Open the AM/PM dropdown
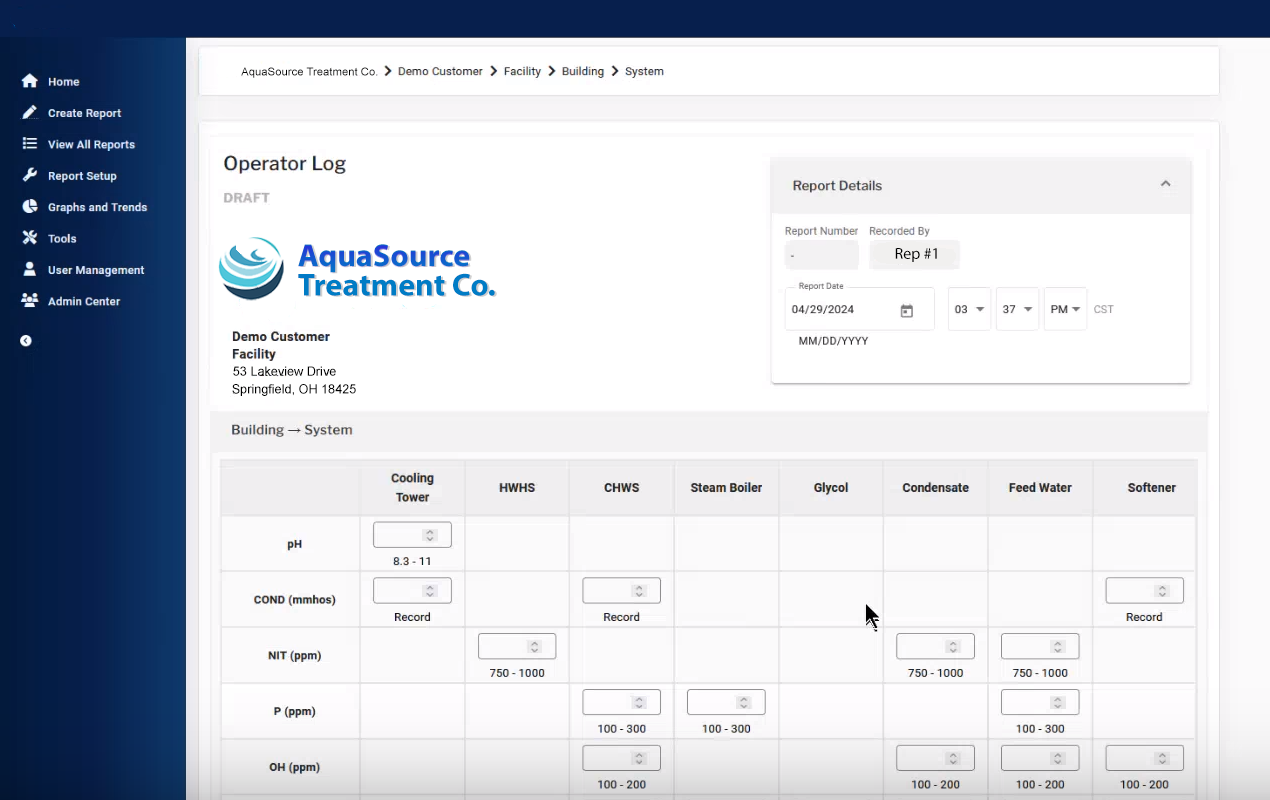The width and height of the screenshot is (1270, 800). pos(1065,310)
